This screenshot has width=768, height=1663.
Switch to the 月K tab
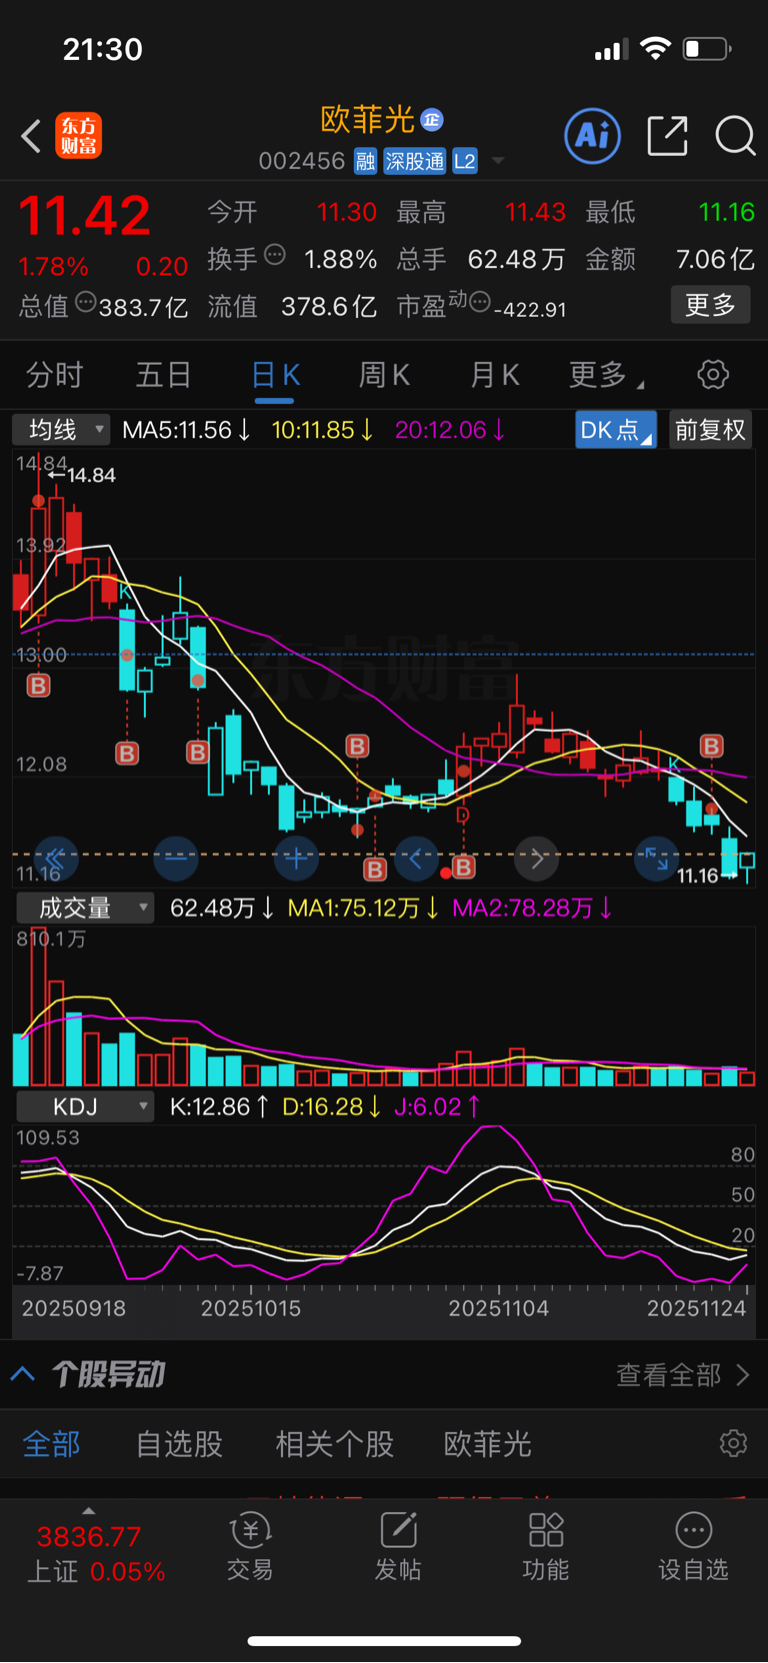click(x=495, y=375)
